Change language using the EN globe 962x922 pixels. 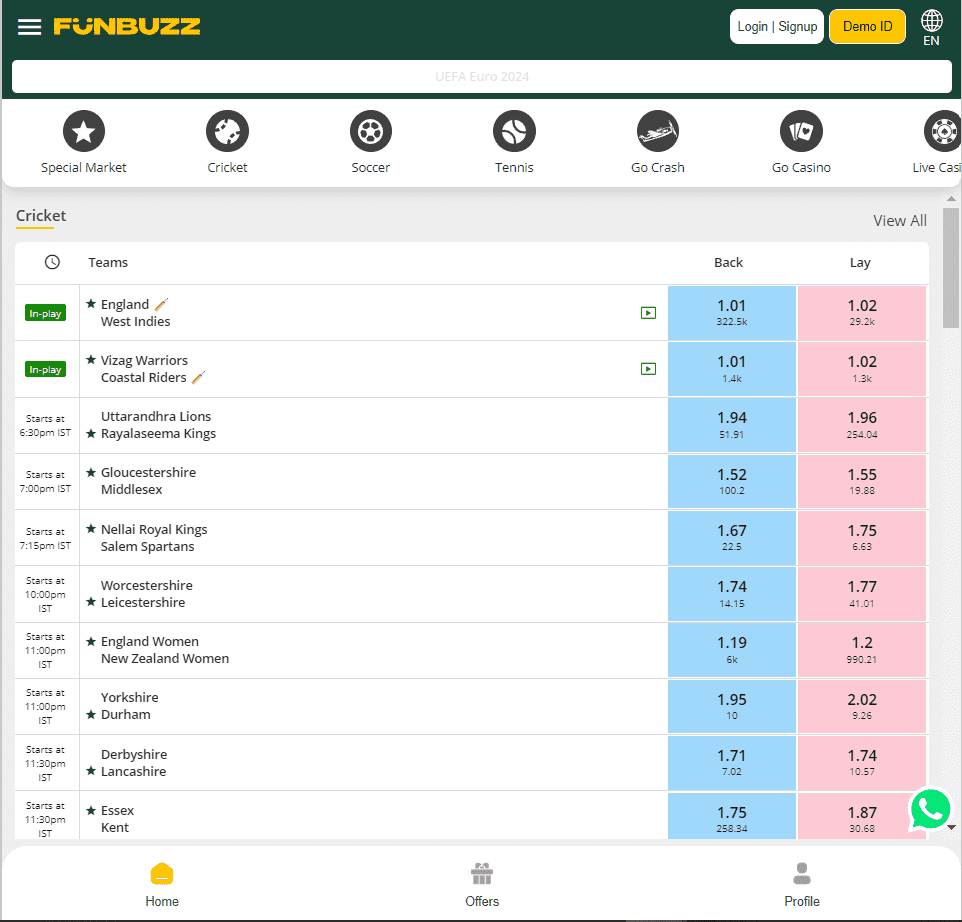click(x=931, y=27)
